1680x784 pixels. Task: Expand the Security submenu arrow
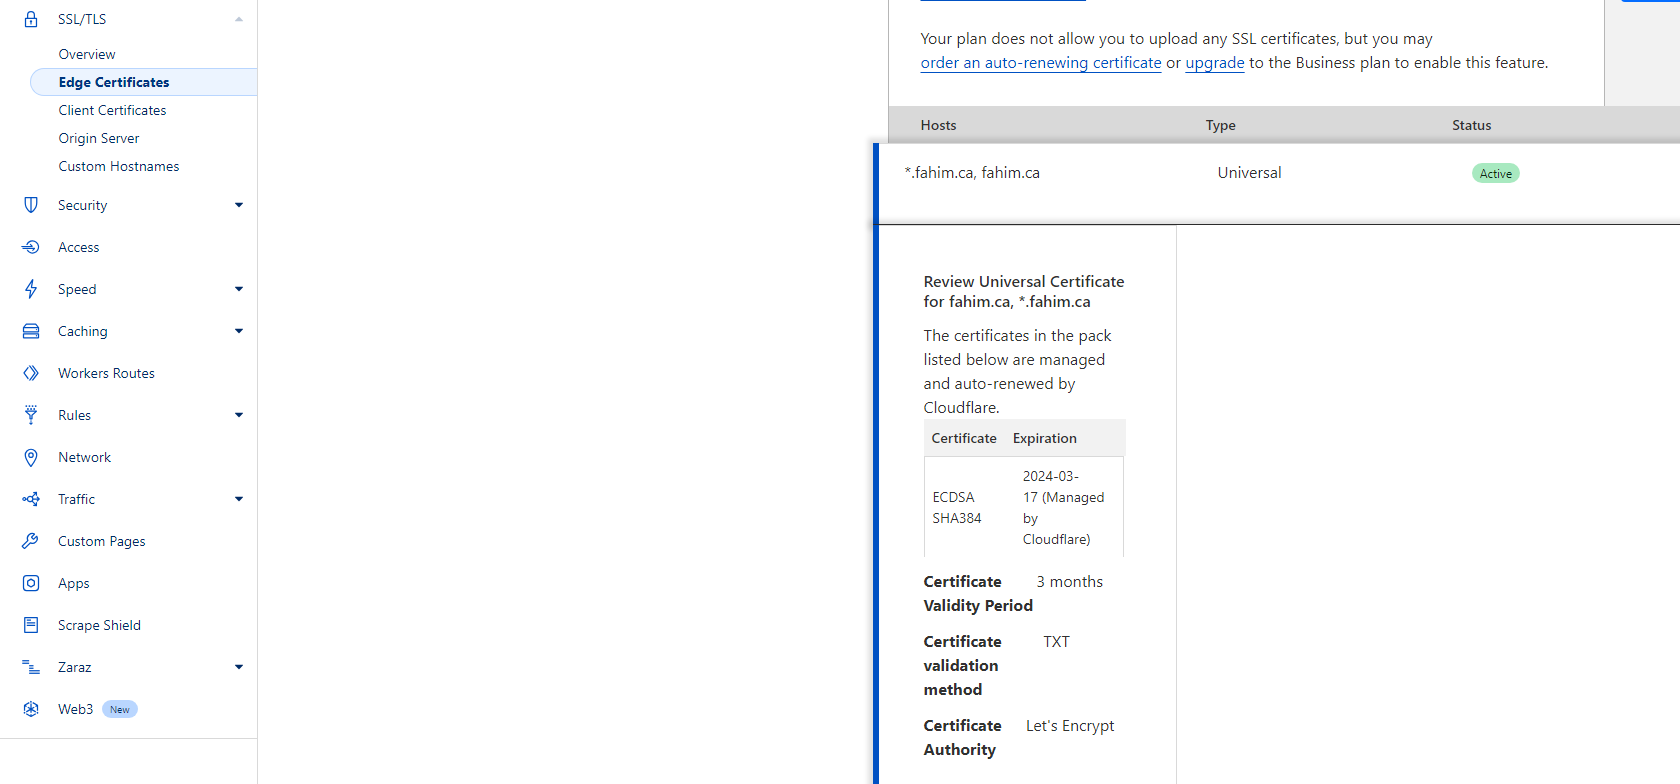click(239, 205)
